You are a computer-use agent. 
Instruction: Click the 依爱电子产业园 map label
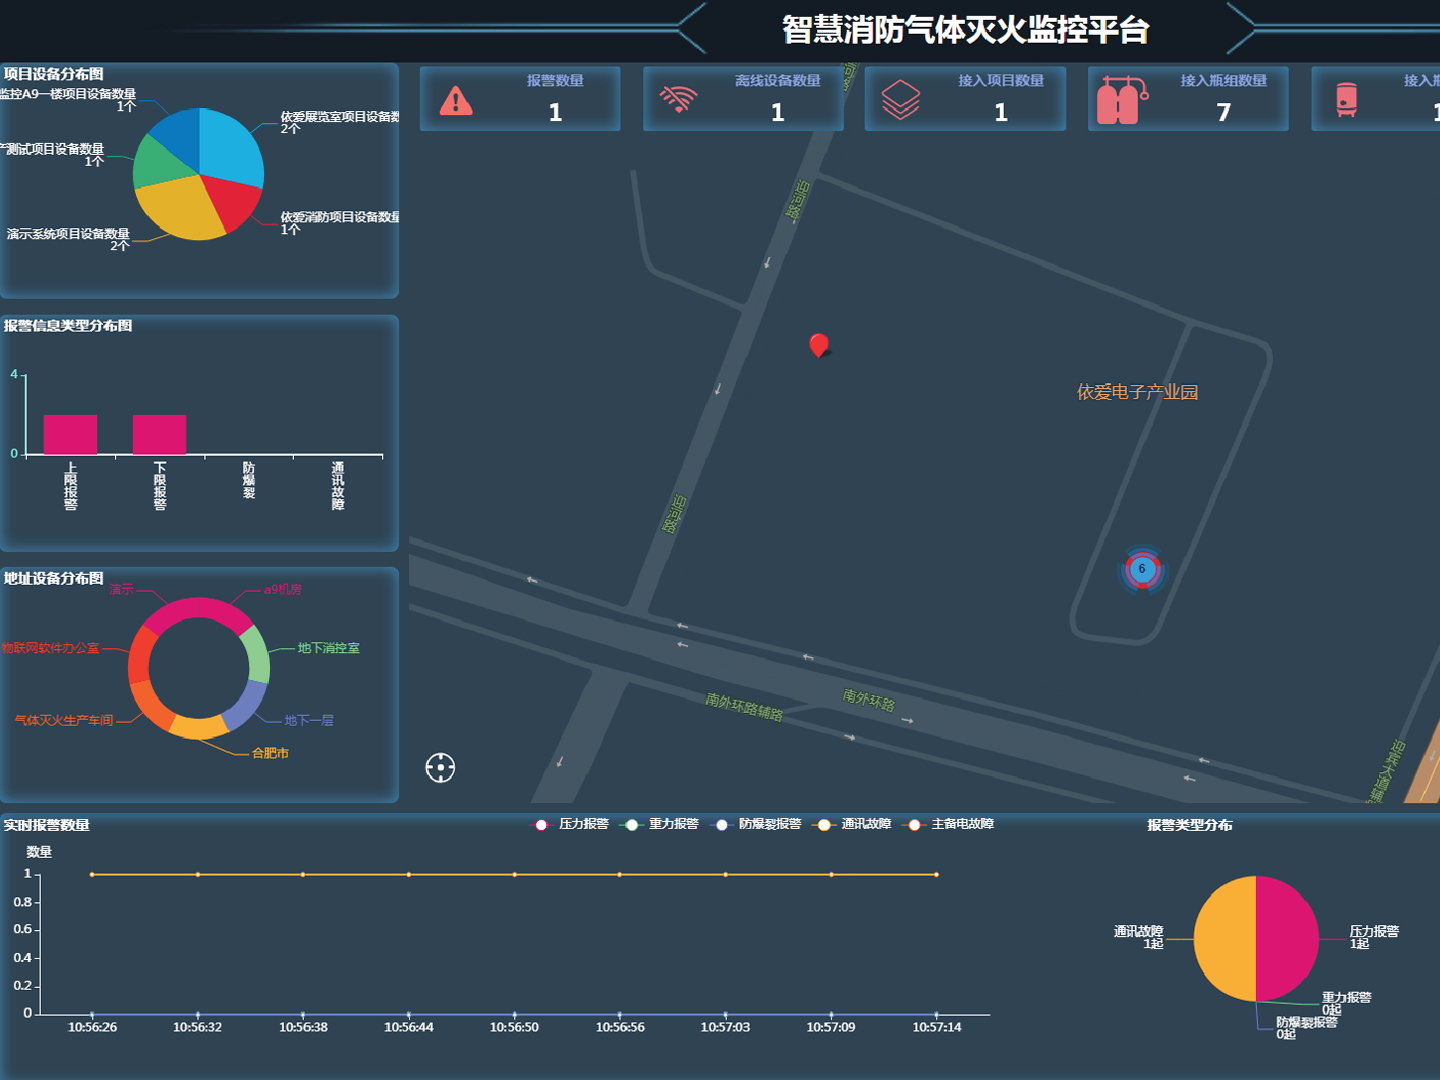[x=1137, y=392]
